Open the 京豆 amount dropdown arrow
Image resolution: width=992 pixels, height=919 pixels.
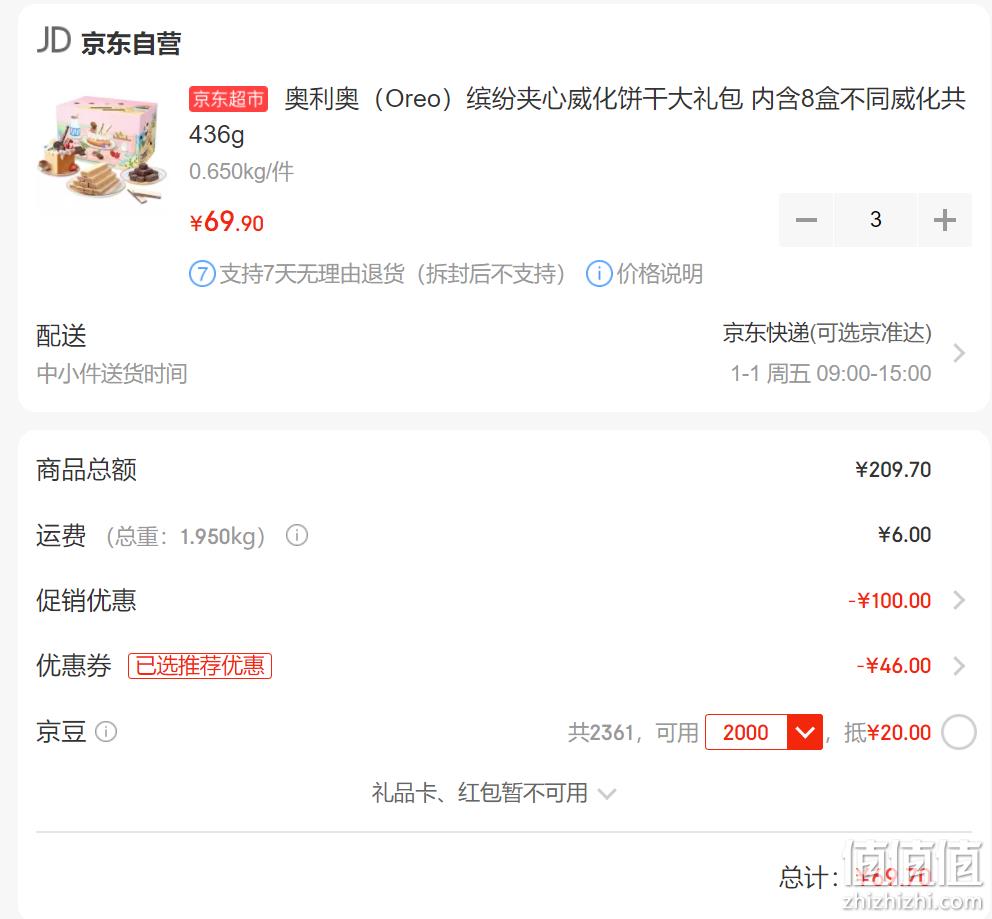pyautogui.click(x=804, y=732)
